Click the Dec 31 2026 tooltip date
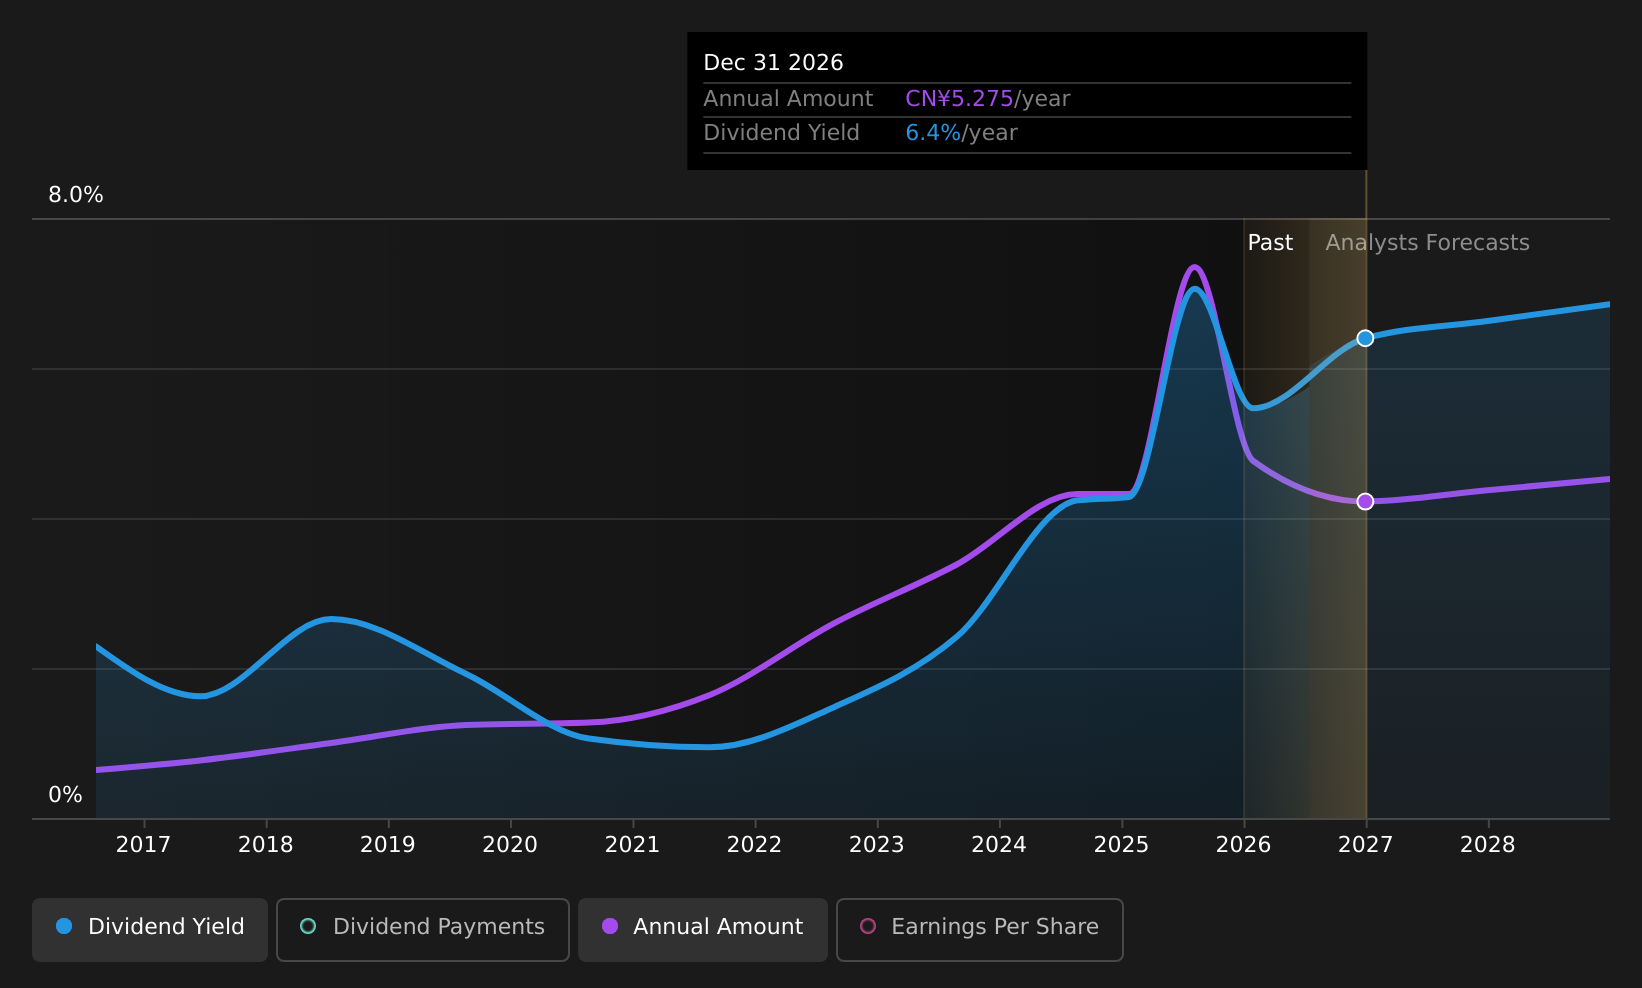The width and height of the screenshot is (1642, 988). 773,63
